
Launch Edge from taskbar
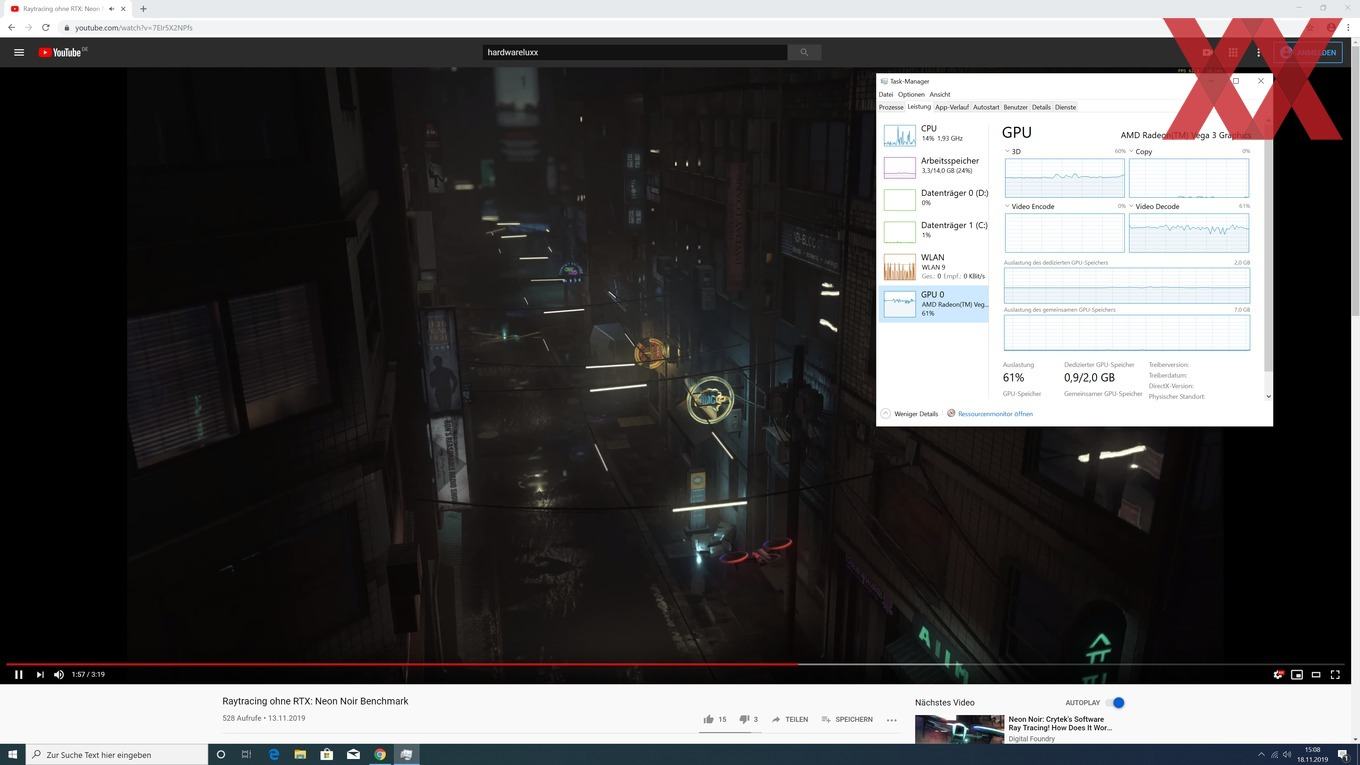(273, 754)
